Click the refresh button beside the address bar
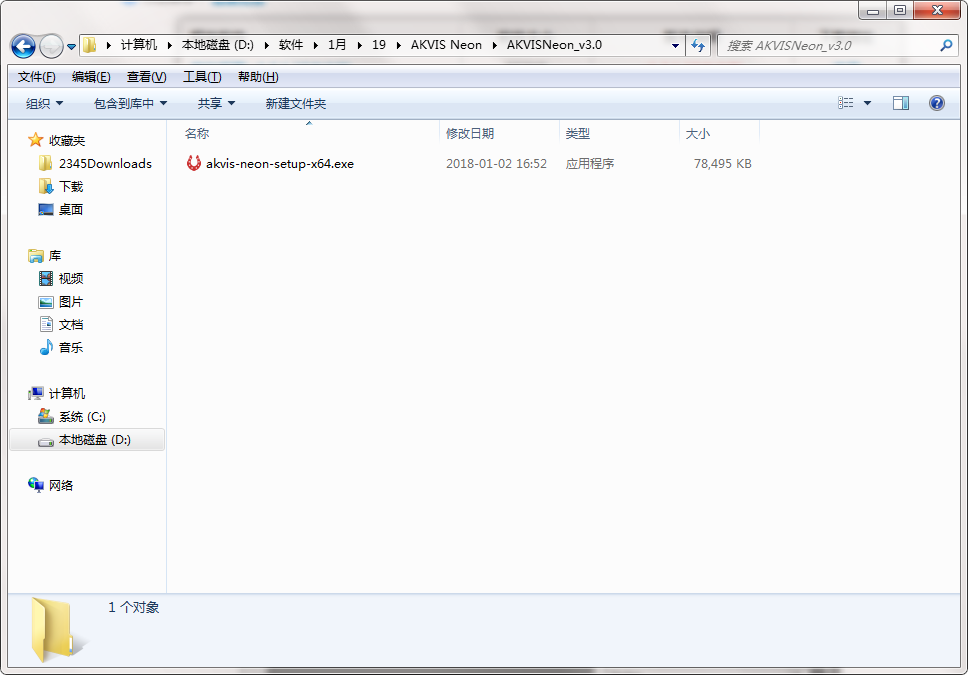The width and height of the screenshot is (968, 675). (x=698, y=45)
